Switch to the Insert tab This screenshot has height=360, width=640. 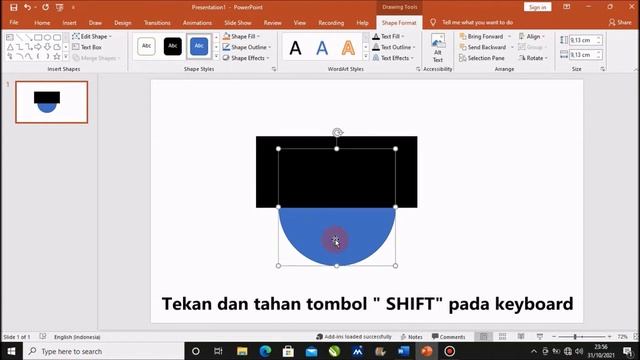69,23
